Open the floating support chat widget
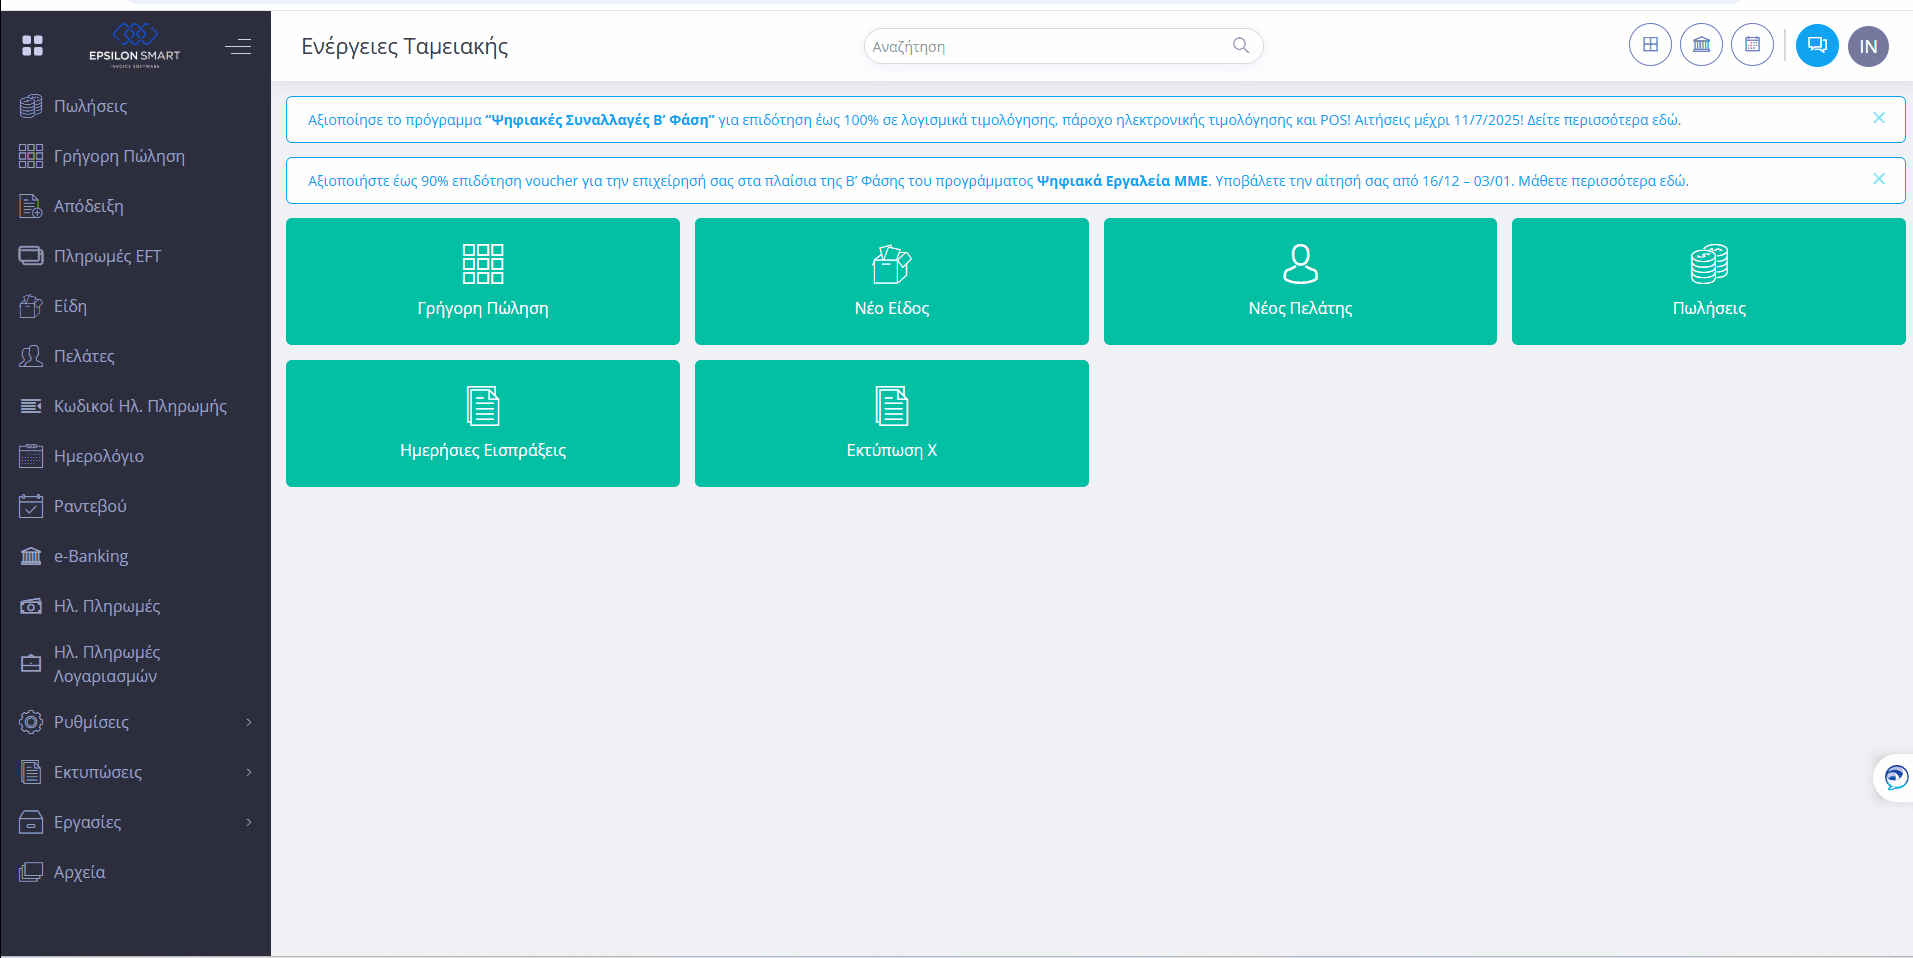 (1895, 777)
